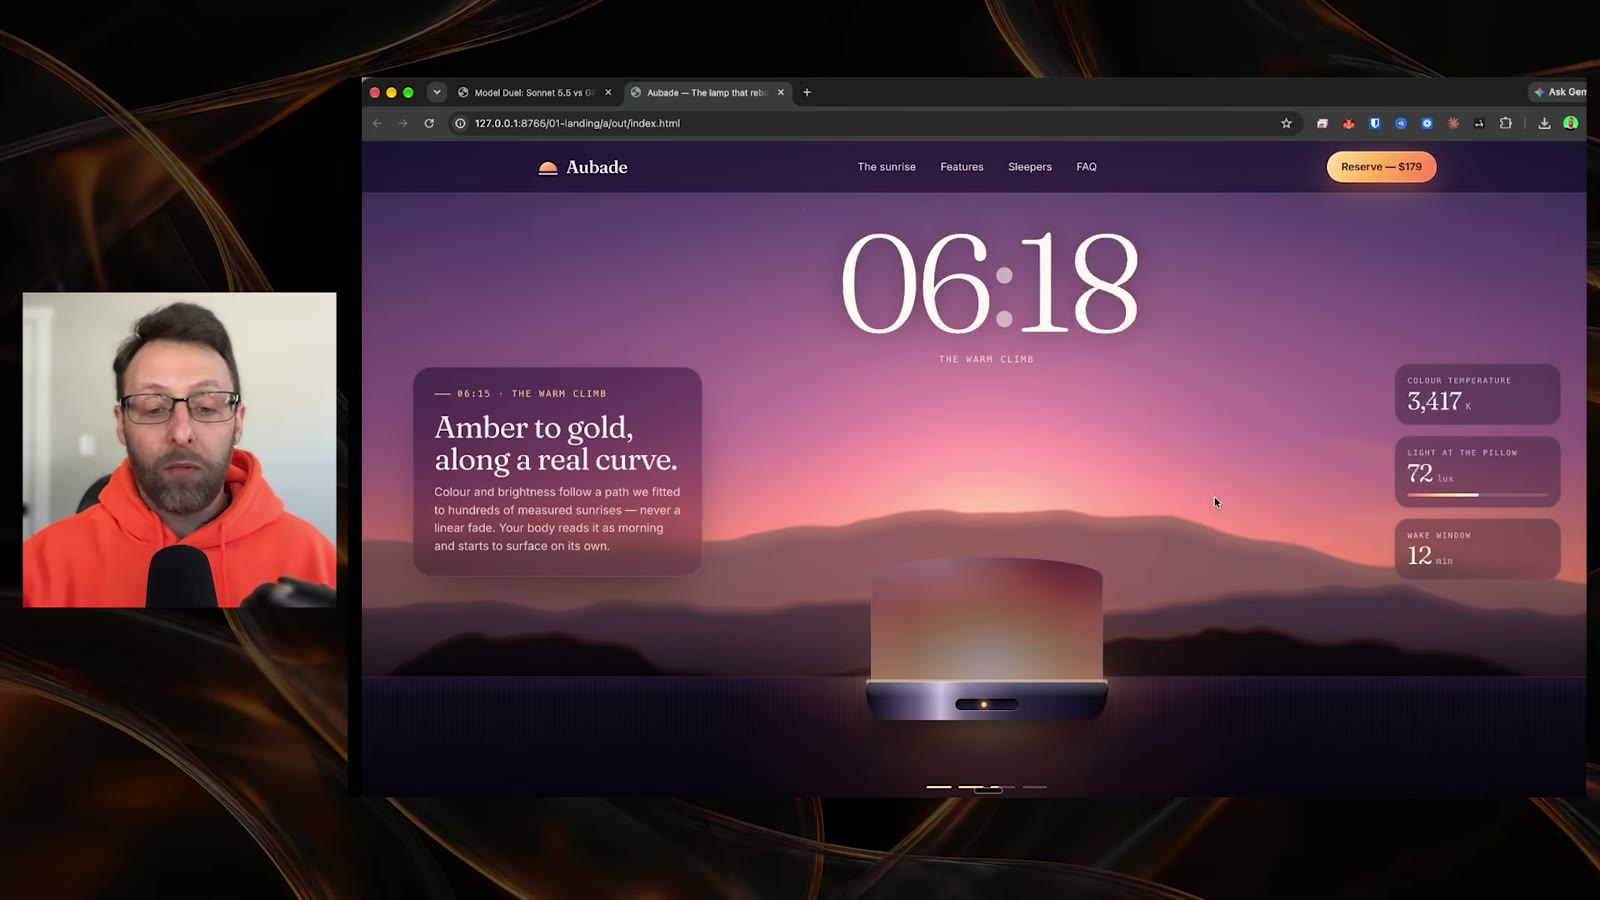View site information icon in address bar

pyautogui.click(x=461, y=123)
